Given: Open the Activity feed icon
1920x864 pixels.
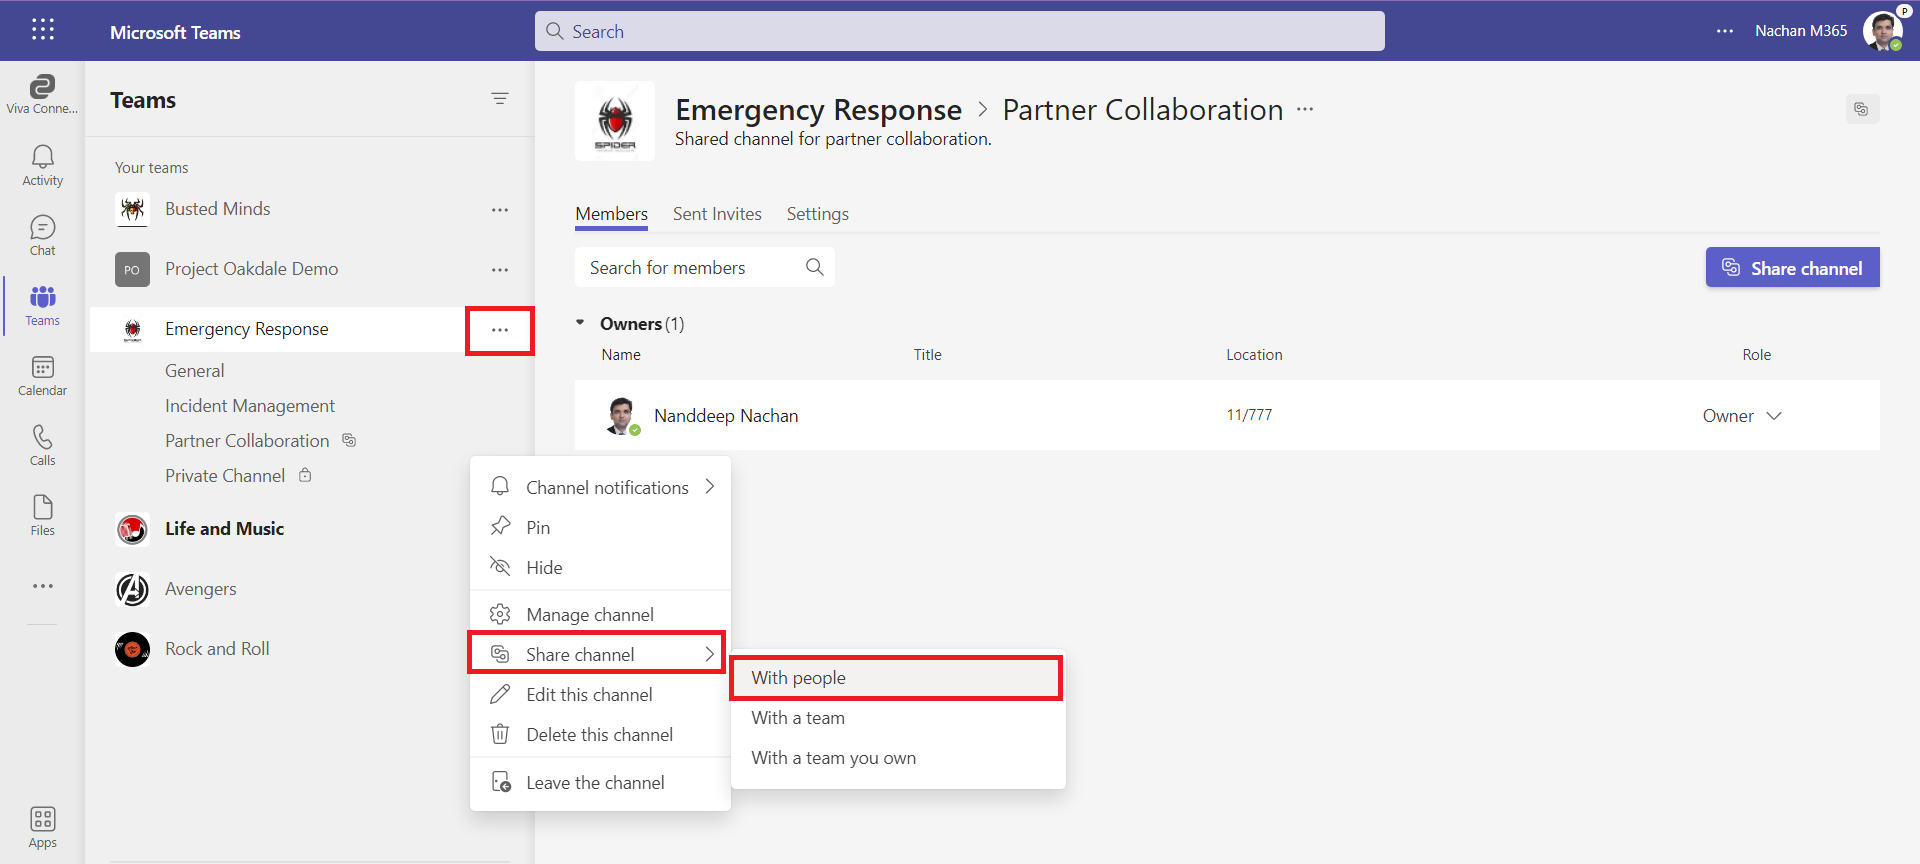Looking at the screenshot, I should (42, 165).
